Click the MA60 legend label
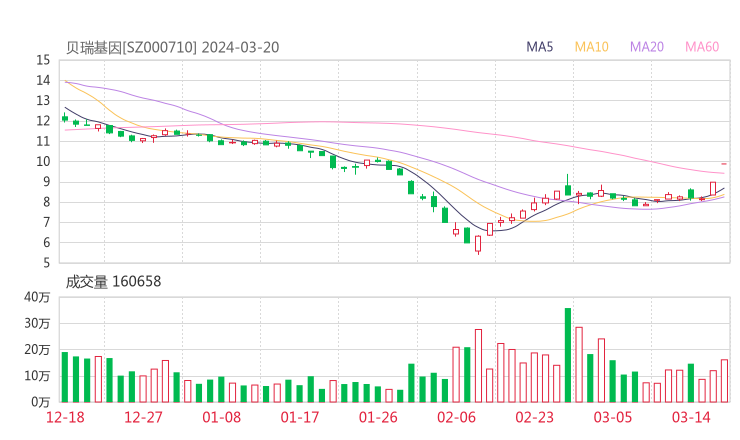Viewport: 740px width, 440px height. (x=702, y=47)
